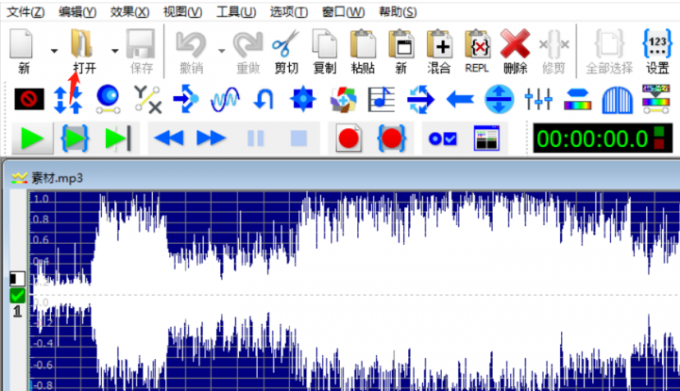The image size is (680, 391).
Task: Click play-to-end button with vertical bar
Action: click(118, 139)
